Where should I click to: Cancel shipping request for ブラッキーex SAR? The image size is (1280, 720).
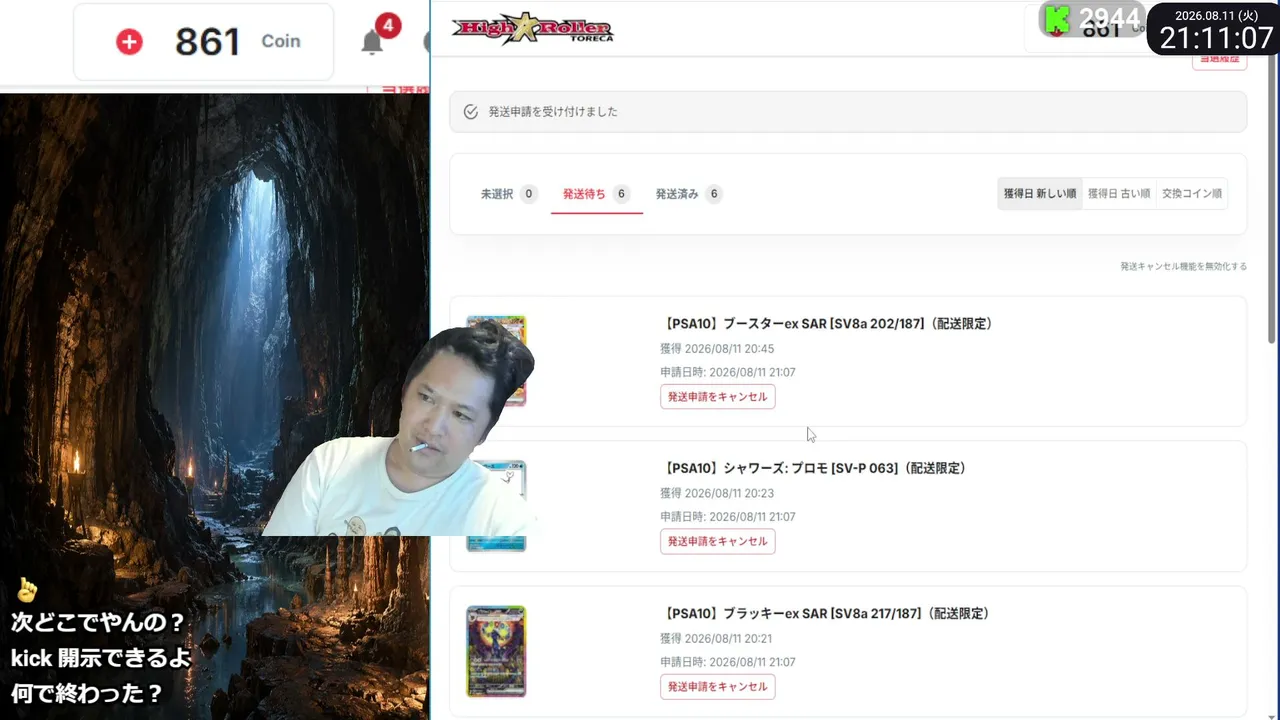(x=717, y=687)
